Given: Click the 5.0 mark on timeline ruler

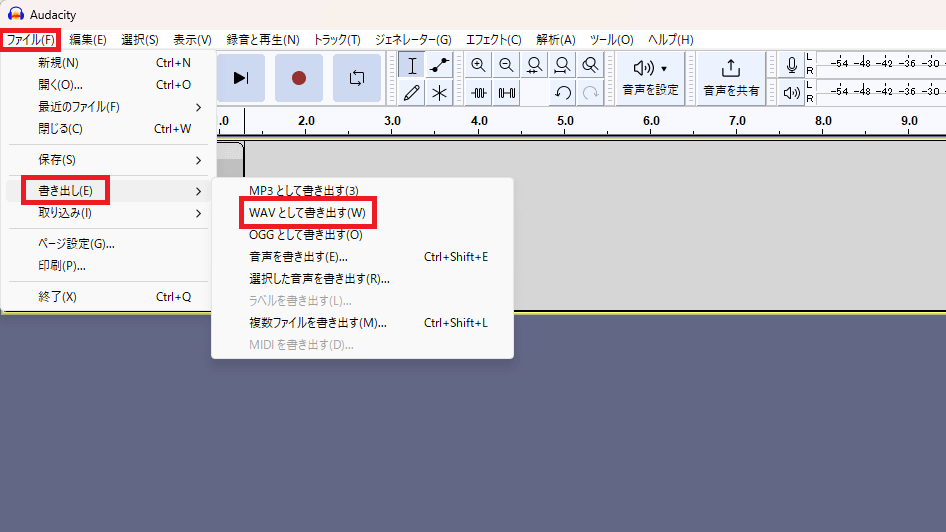Looking at the screenshot, I should [x=565, y=121].
